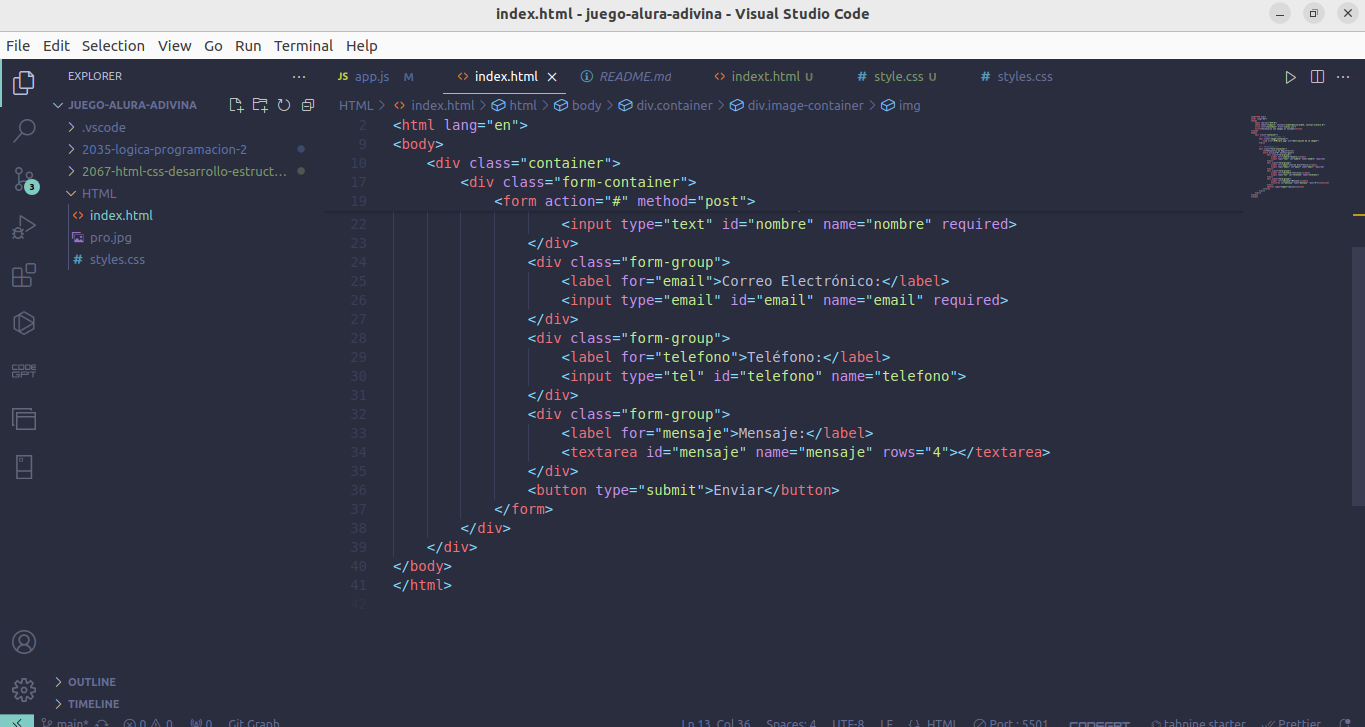The width and height of the screenshot is (1365, 727).
Task: Close the index.html editor tab
Action: [552, 77]
